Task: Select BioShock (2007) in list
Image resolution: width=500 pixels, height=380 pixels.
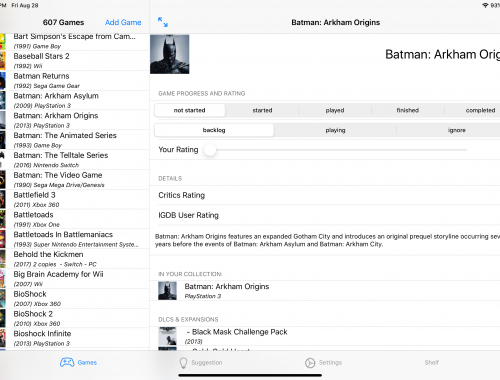Action: pyautogui.click(x=74, y=298)
